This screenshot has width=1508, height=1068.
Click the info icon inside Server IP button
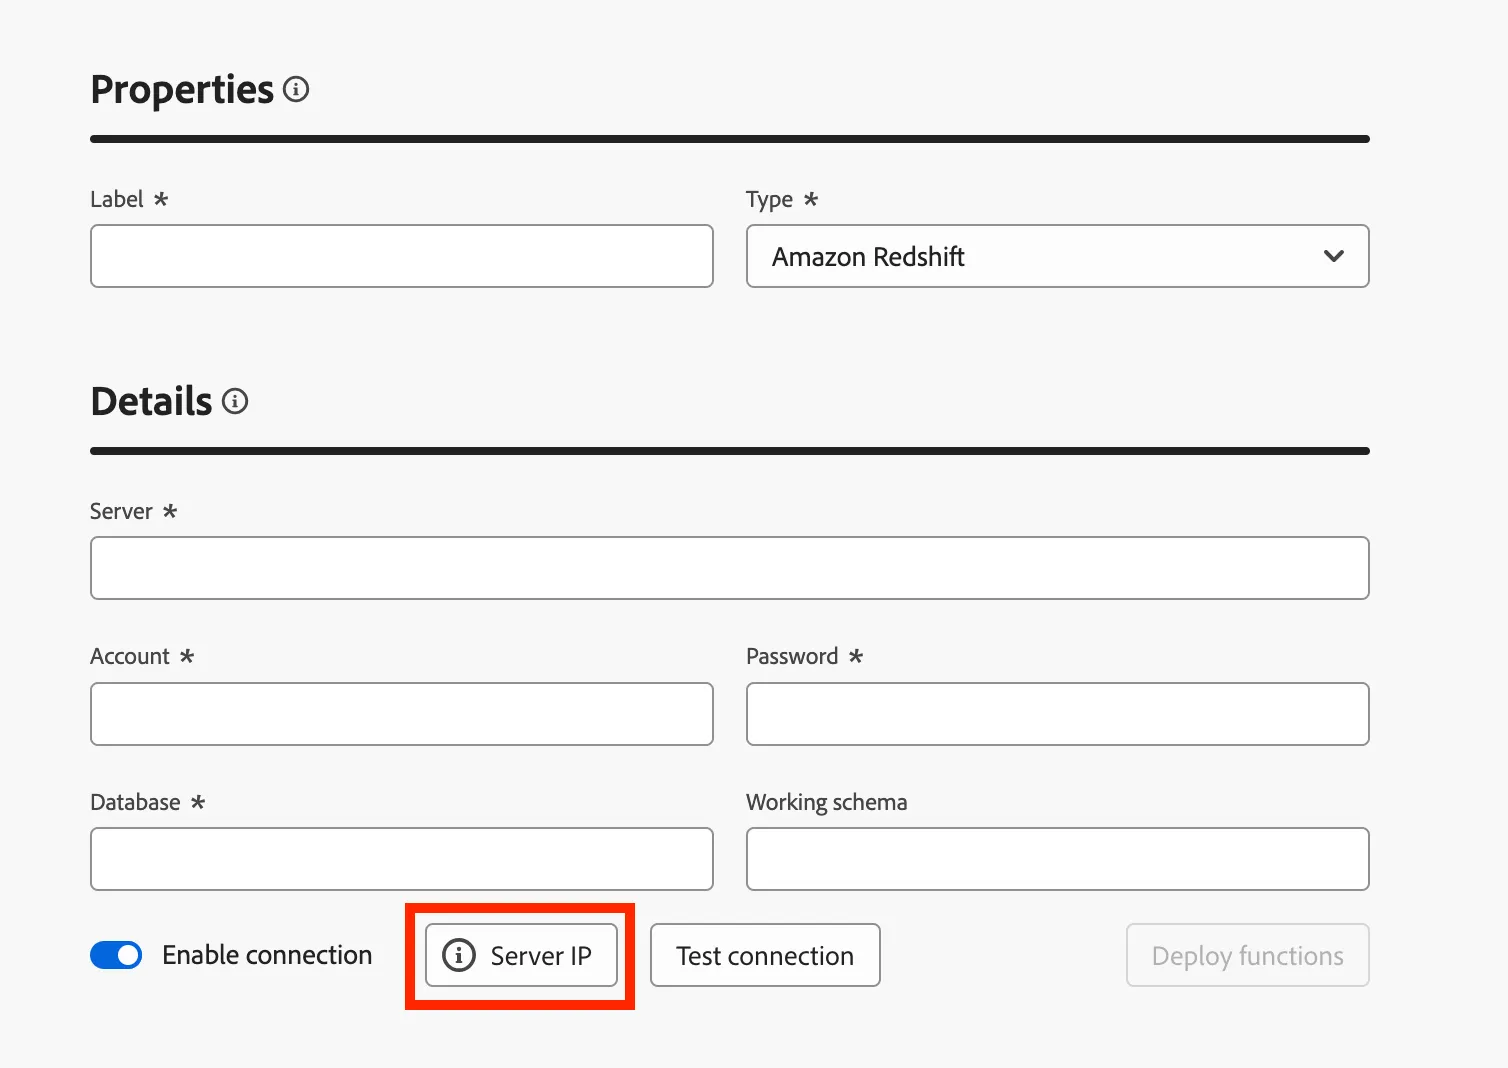click(x=459, y=955)
